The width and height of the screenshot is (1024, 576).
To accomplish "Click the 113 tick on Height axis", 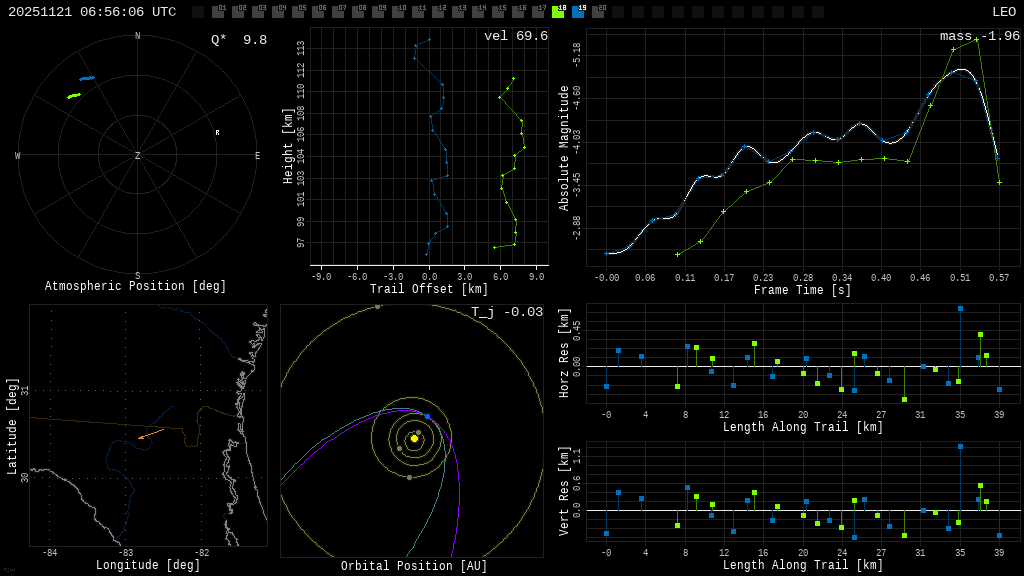I will (x=300, y=48).
